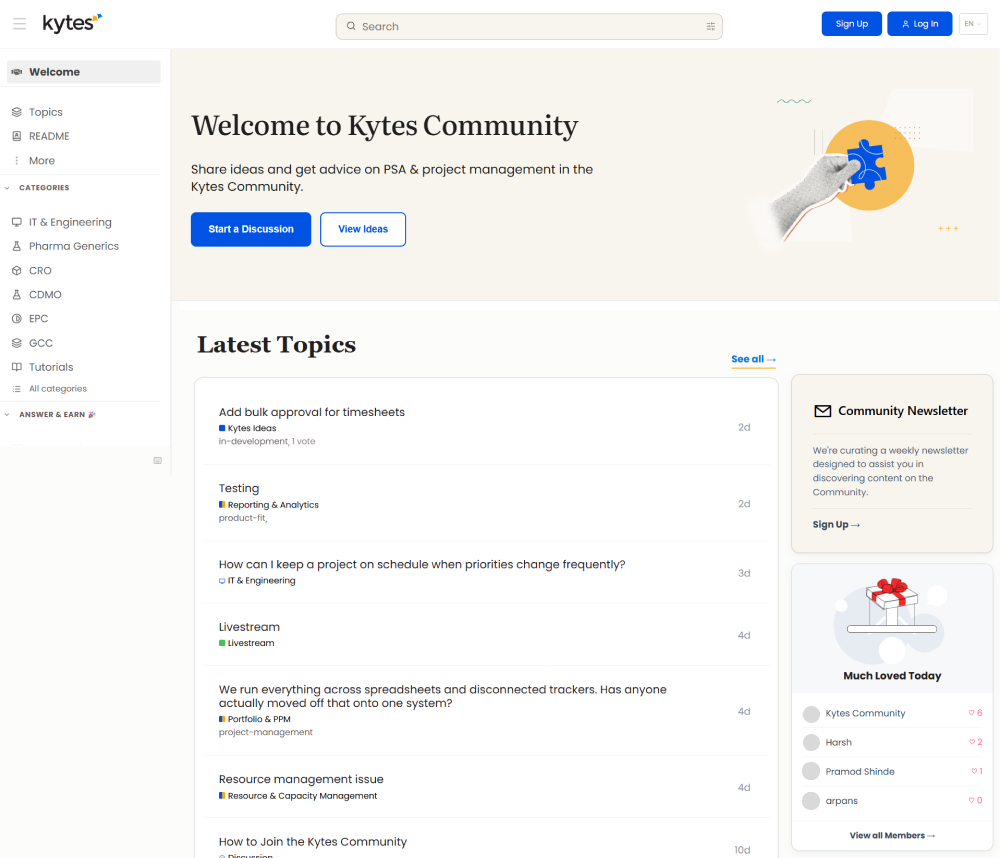Select the Welcome sidebar item
Screen dimensions: 1000x858
(x=84, y=72)
